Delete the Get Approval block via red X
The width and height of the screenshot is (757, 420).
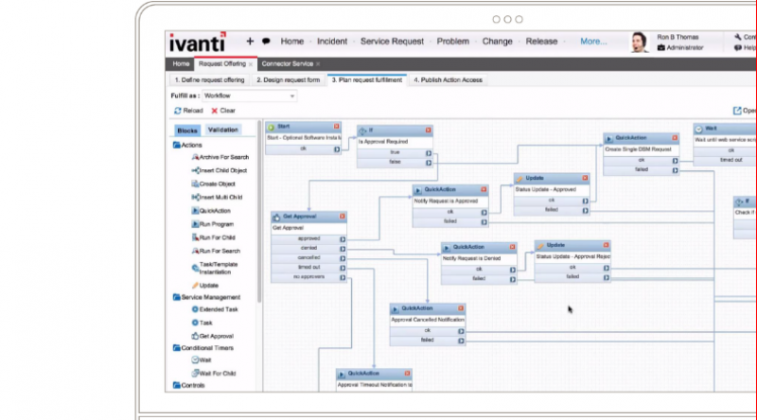pyautogui.click(x=342, y=217)
